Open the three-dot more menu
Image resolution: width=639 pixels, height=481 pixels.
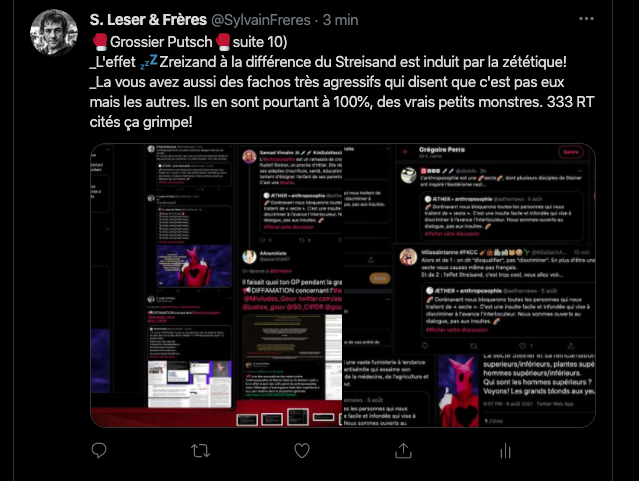[586, 19]
